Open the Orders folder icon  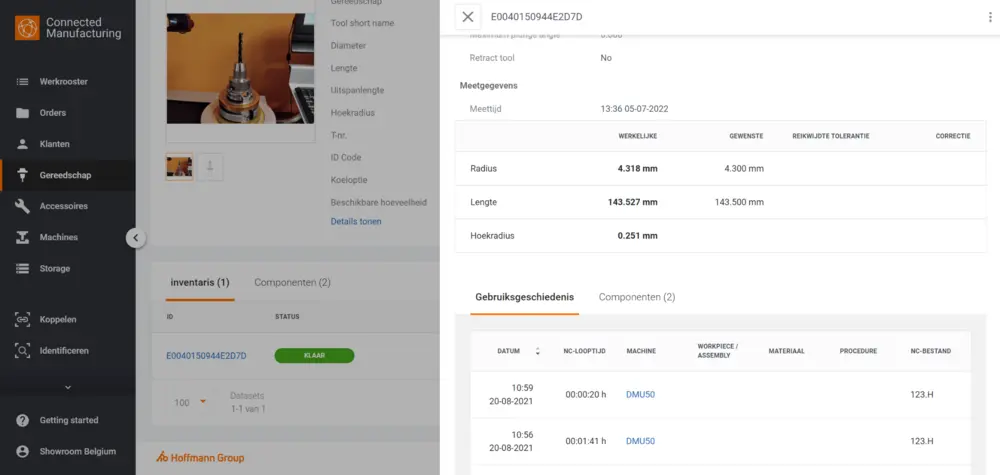tap(22, 113)
